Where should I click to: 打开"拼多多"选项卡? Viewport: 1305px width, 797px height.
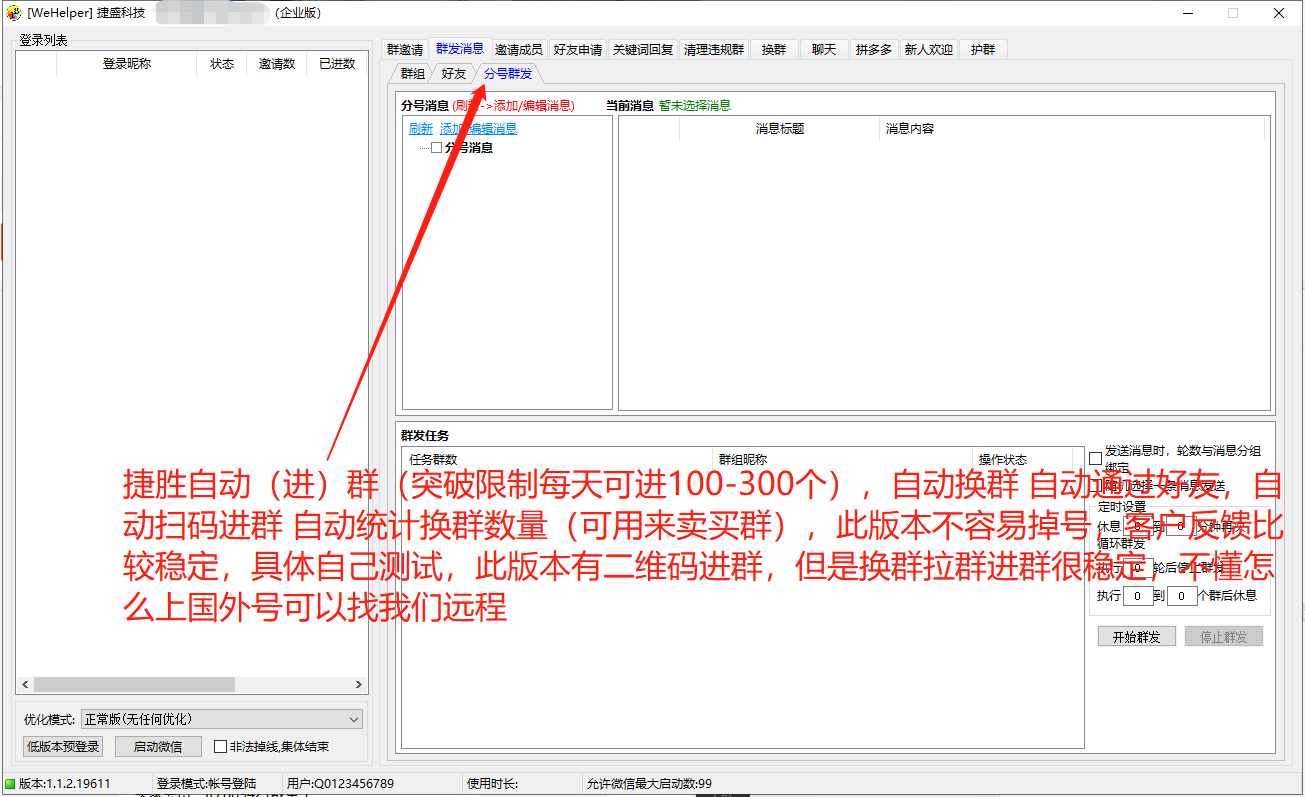point(873,48)
